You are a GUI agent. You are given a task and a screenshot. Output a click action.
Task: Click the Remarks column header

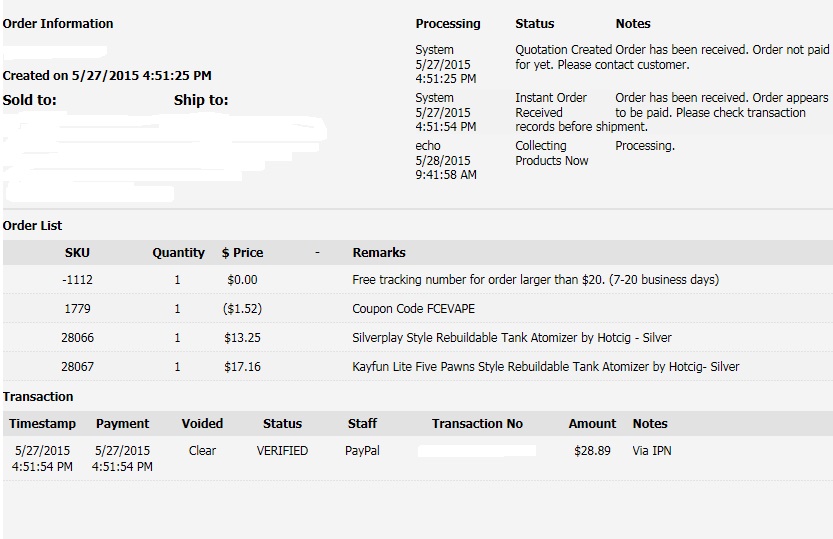pos(379,253)
